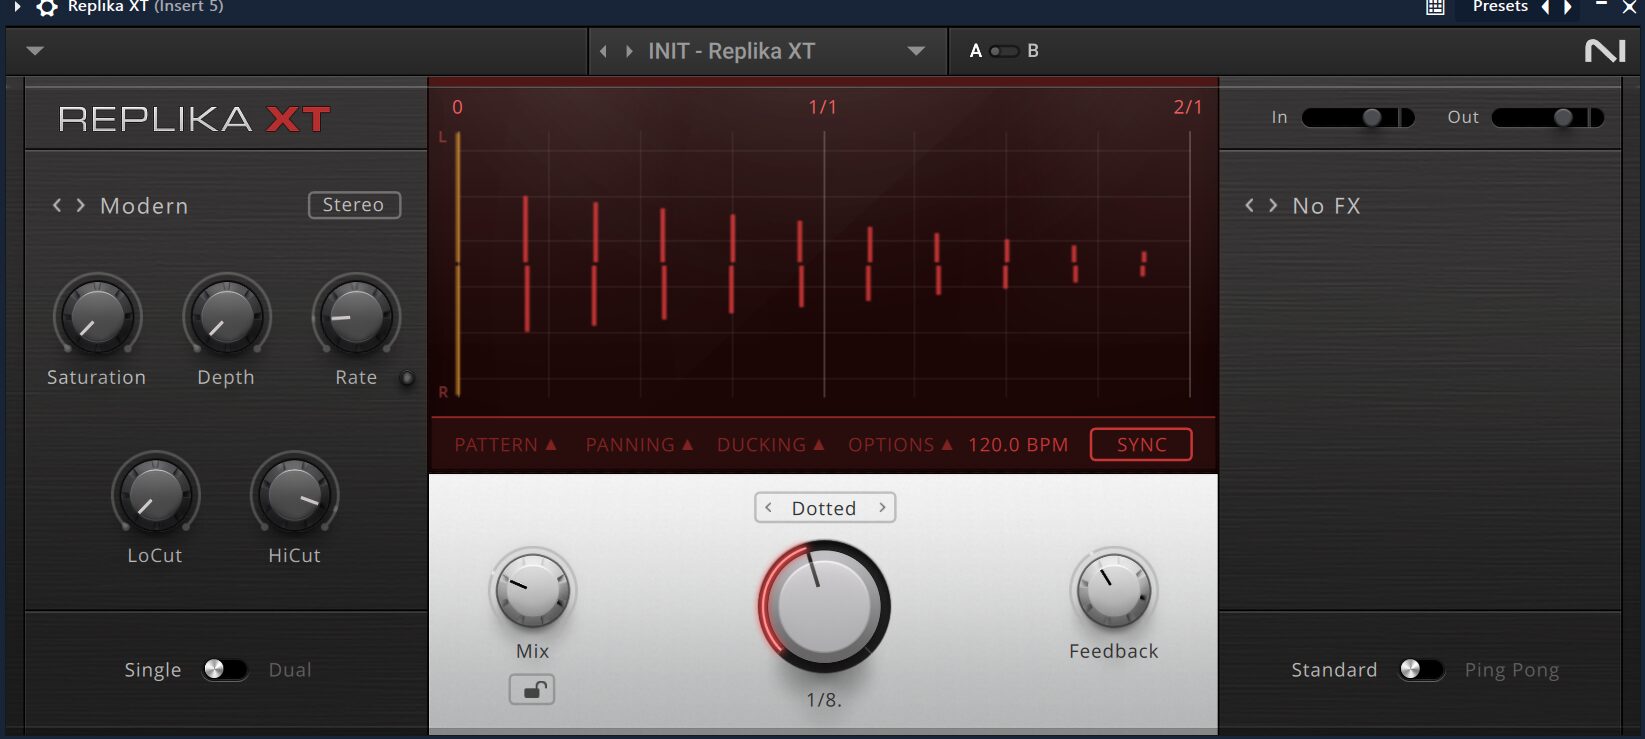Click the In level slider handle
This screenshot has height=739, width=1645.
[x=1372, y=118]
